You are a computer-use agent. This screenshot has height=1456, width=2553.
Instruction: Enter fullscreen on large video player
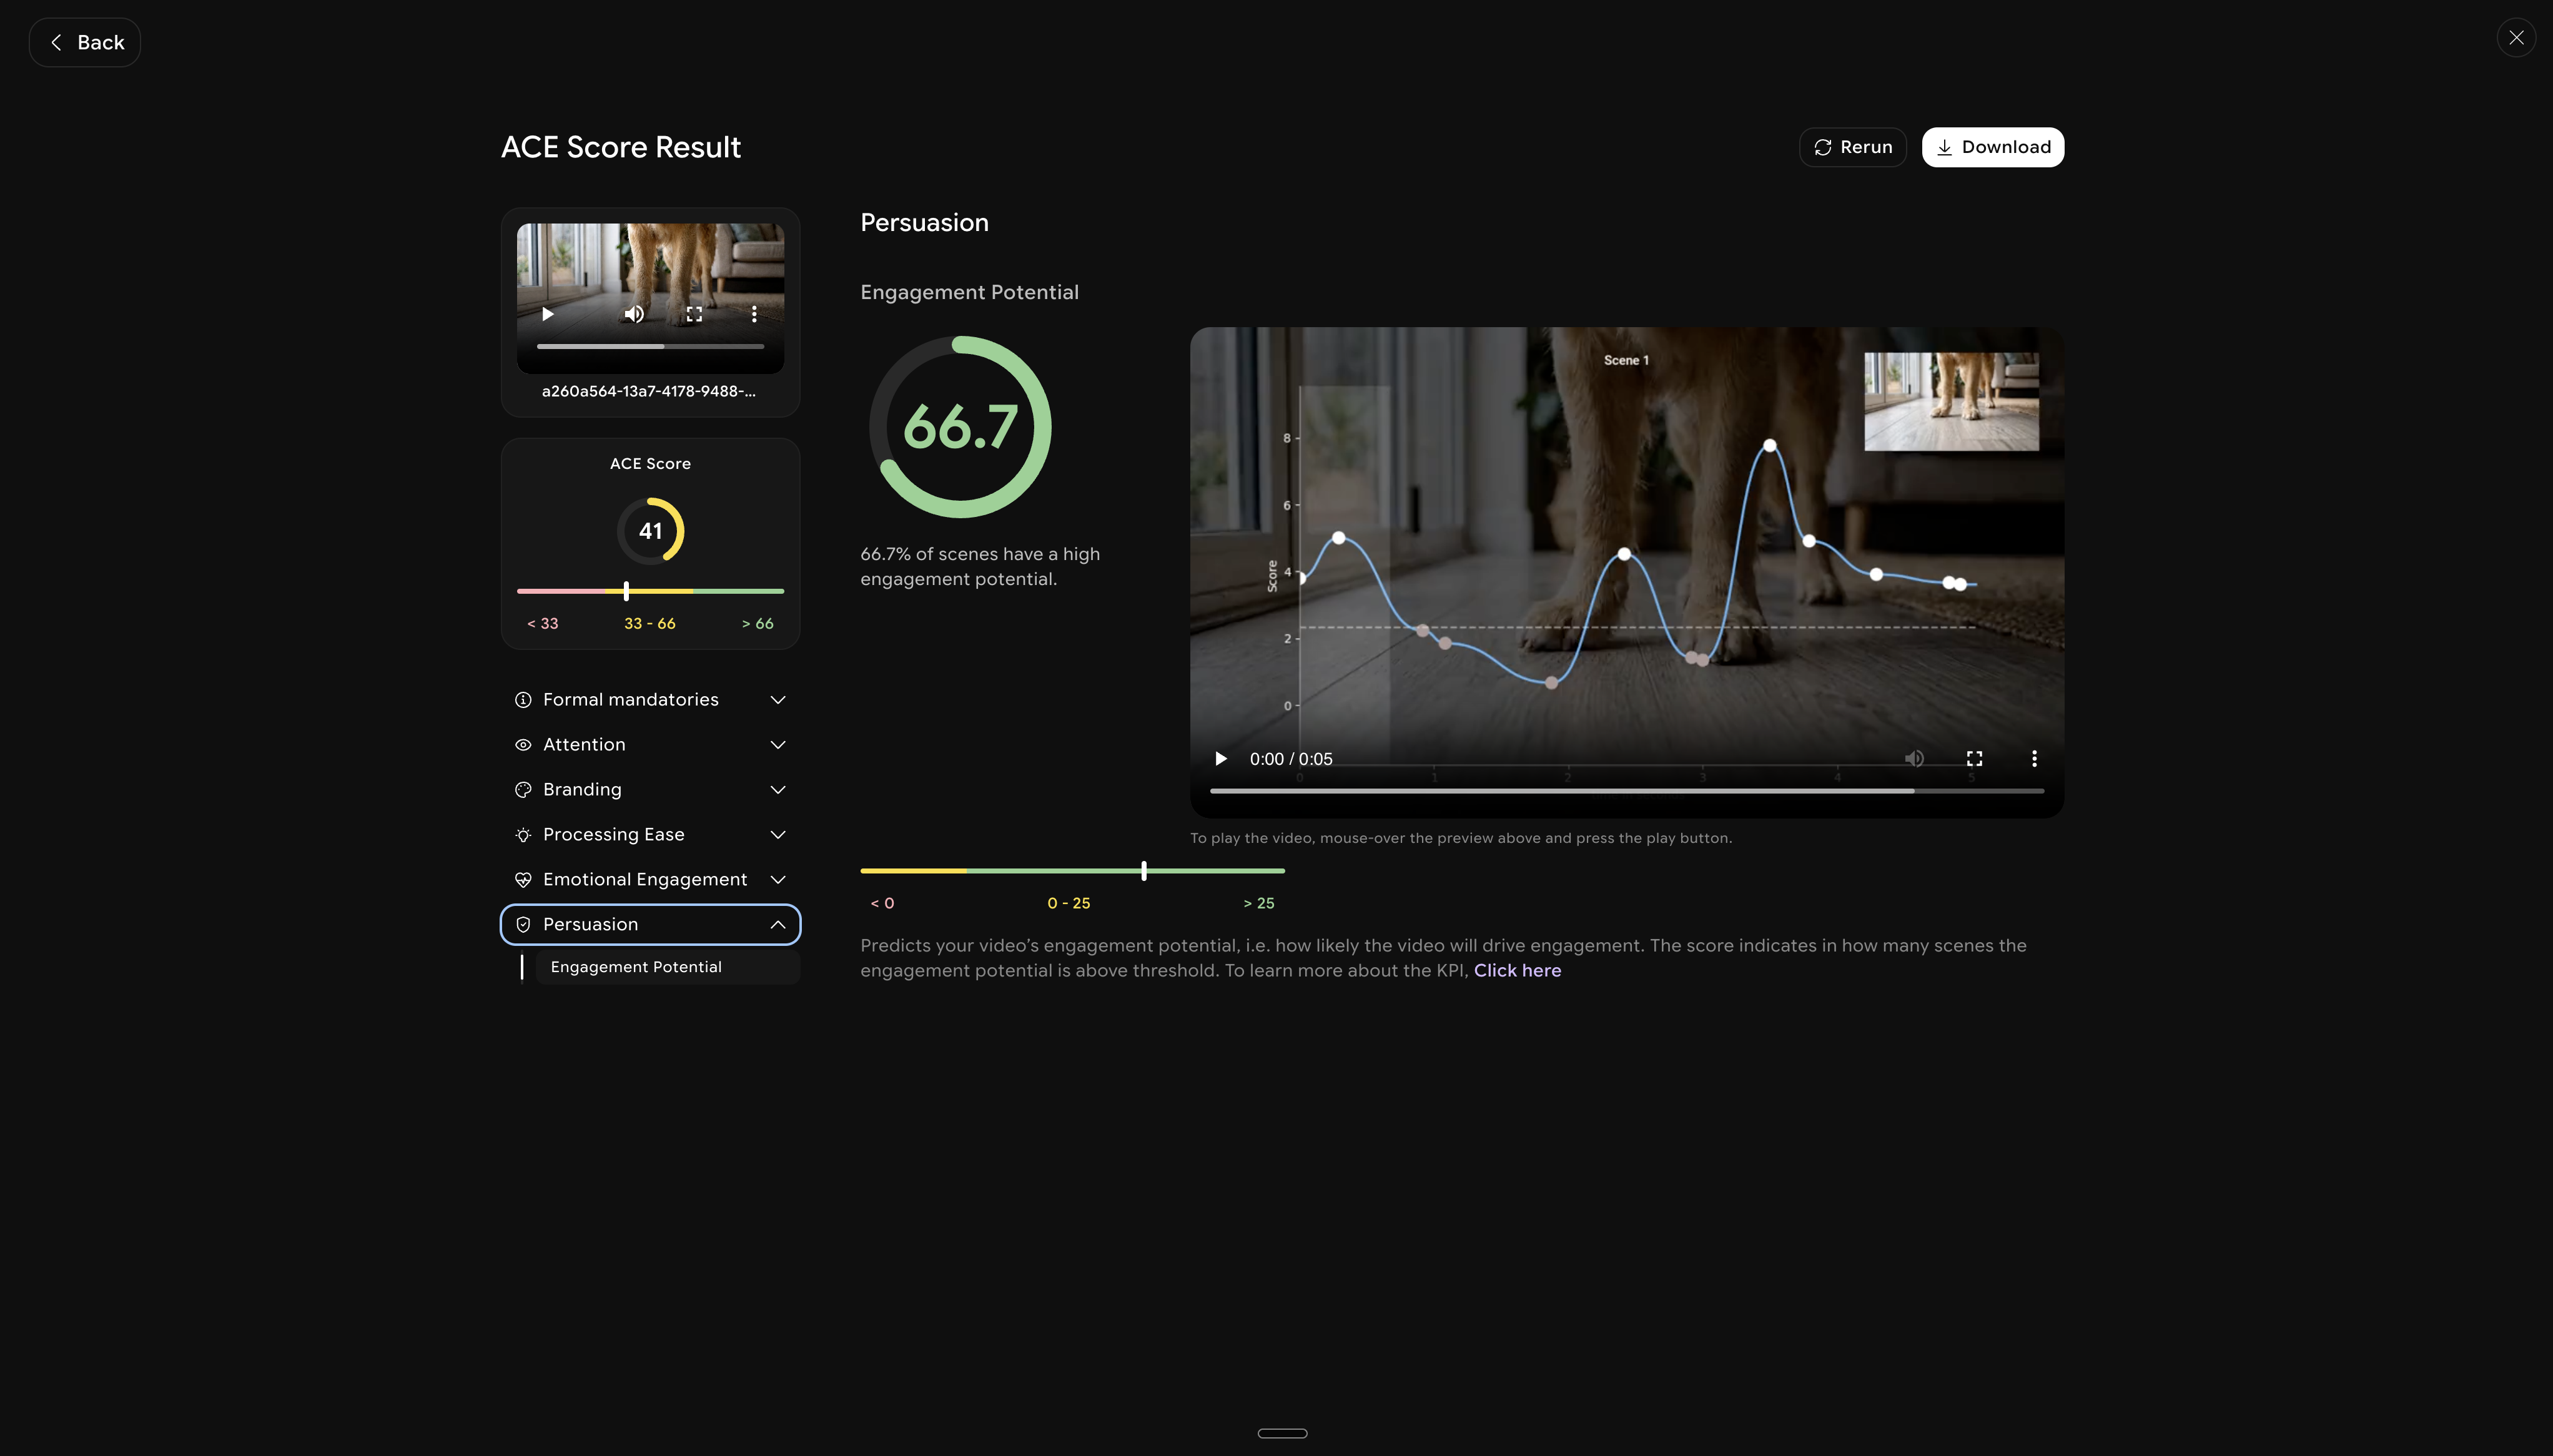click(1974, 759)
